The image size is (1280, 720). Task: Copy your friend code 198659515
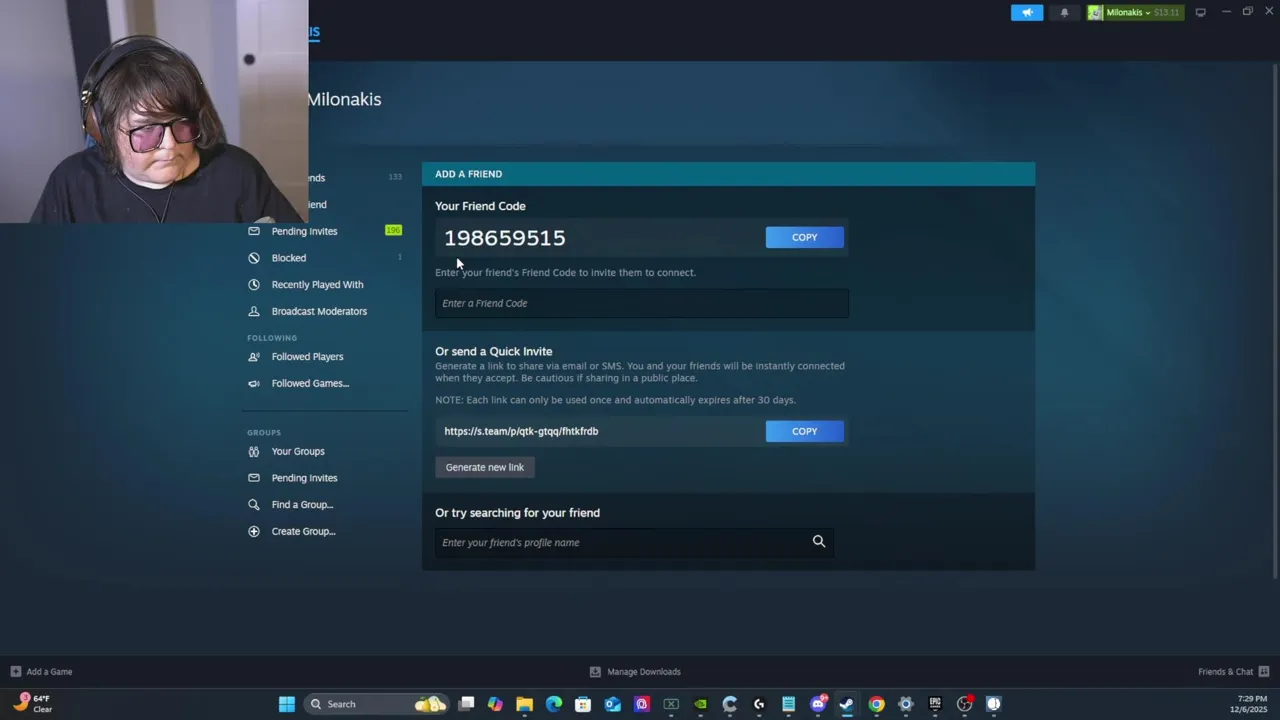coord(804,237)
